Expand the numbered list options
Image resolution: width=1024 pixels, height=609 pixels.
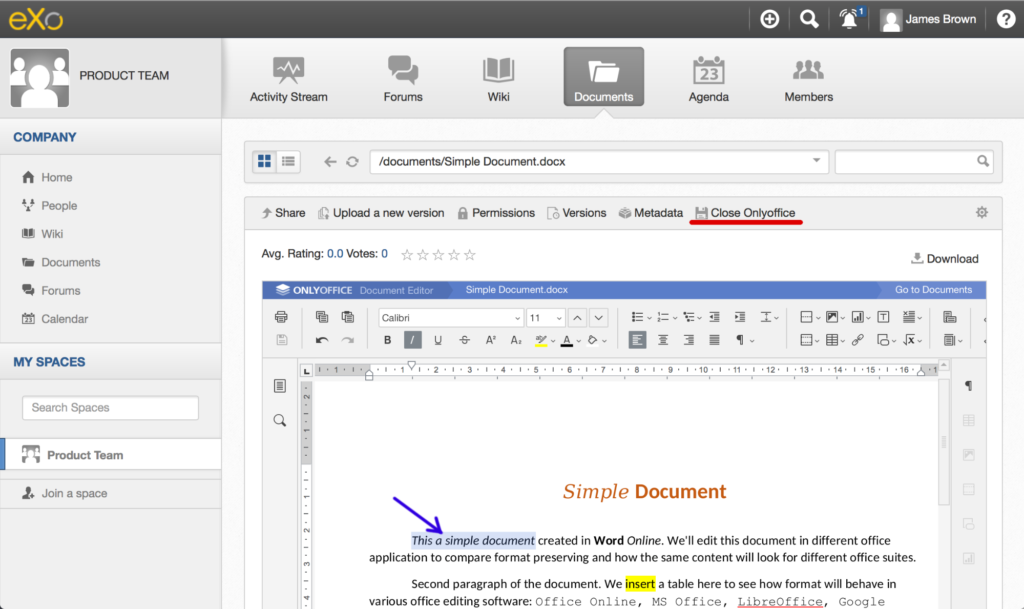coord(674,318)
